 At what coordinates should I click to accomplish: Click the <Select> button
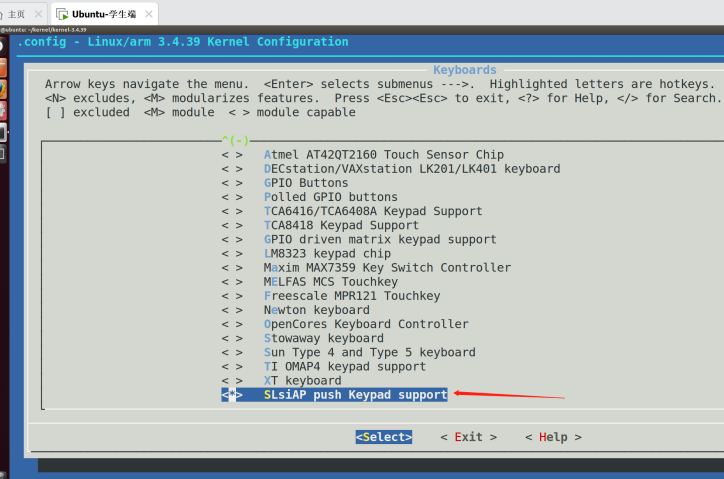click(384, 437)
